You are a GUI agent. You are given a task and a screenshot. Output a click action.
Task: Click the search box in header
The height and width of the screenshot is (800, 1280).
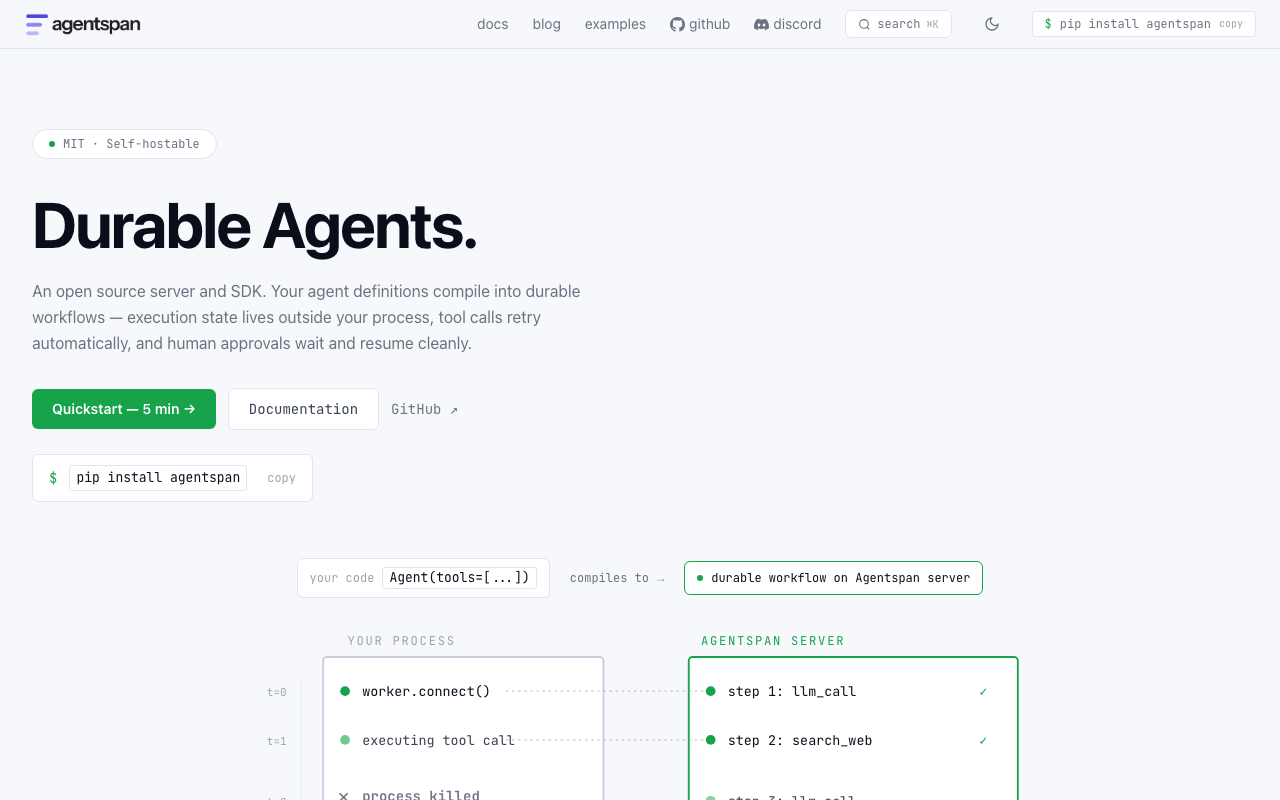pos(898,24)
